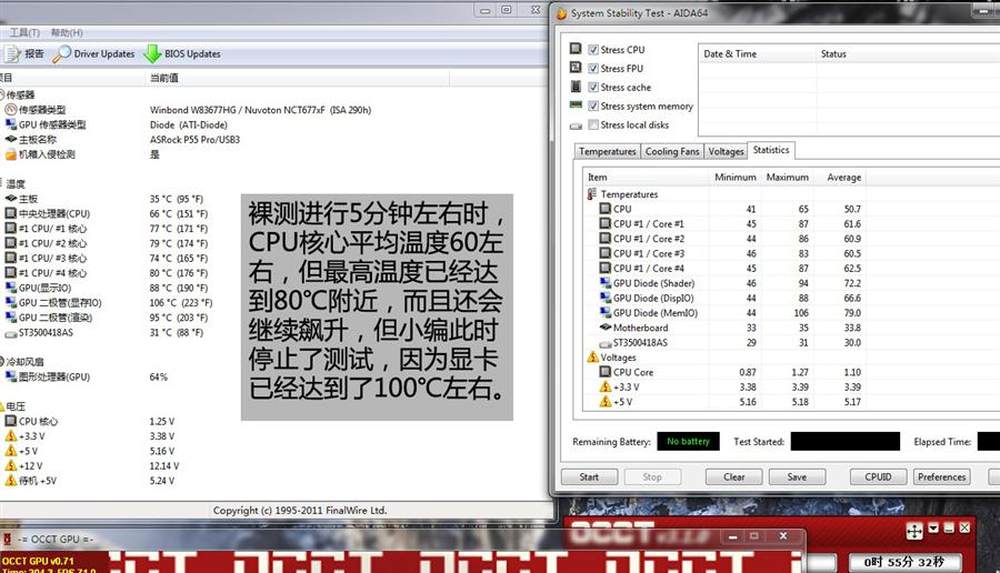
Task: Click the Stress cache icon
Action: point(575,86)
